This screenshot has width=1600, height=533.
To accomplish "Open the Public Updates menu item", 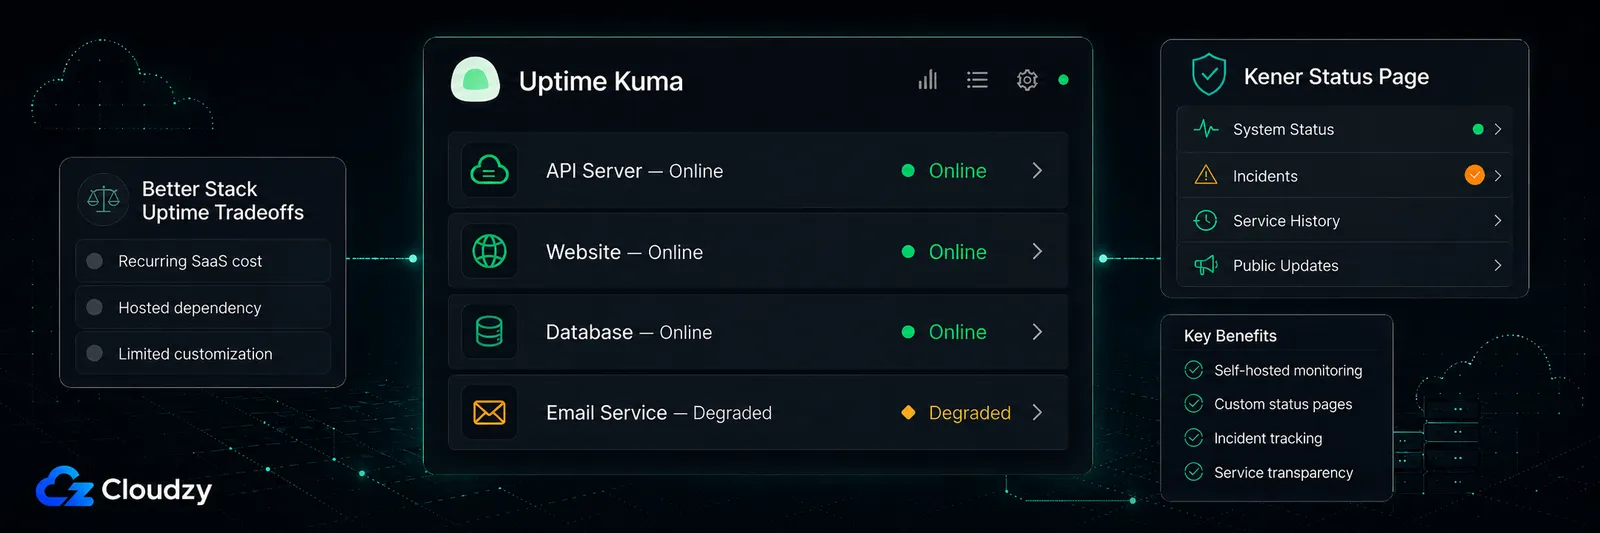I will click(x=1344, y=265).
